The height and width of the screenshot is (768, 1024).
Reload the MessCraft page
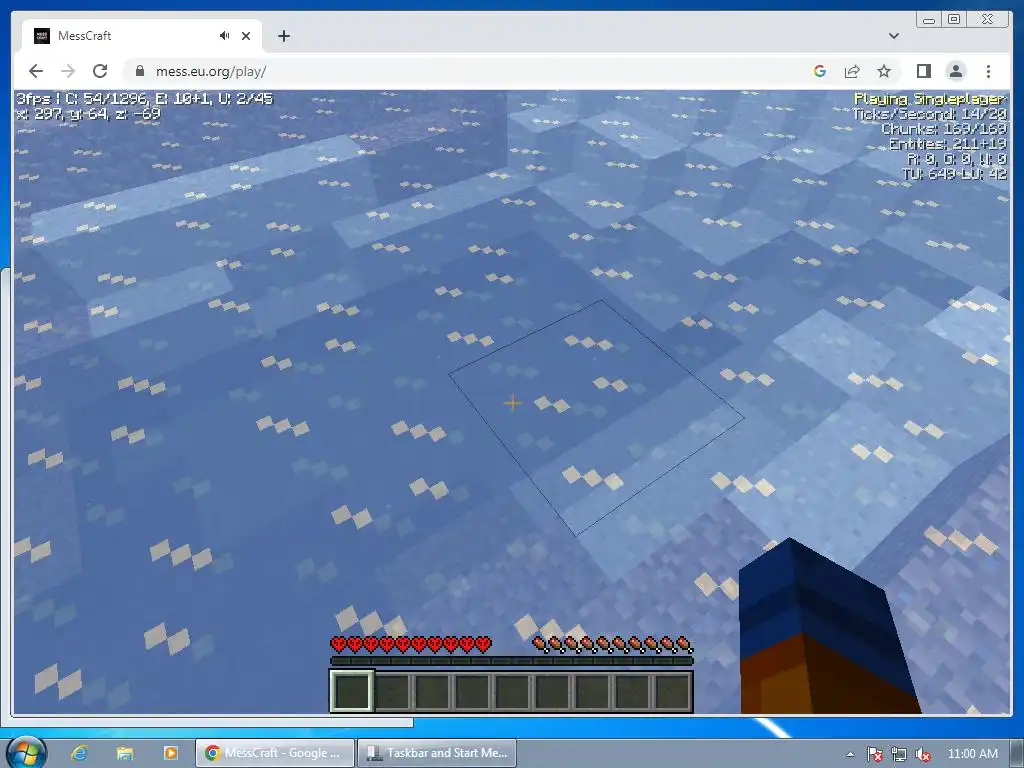100,71
